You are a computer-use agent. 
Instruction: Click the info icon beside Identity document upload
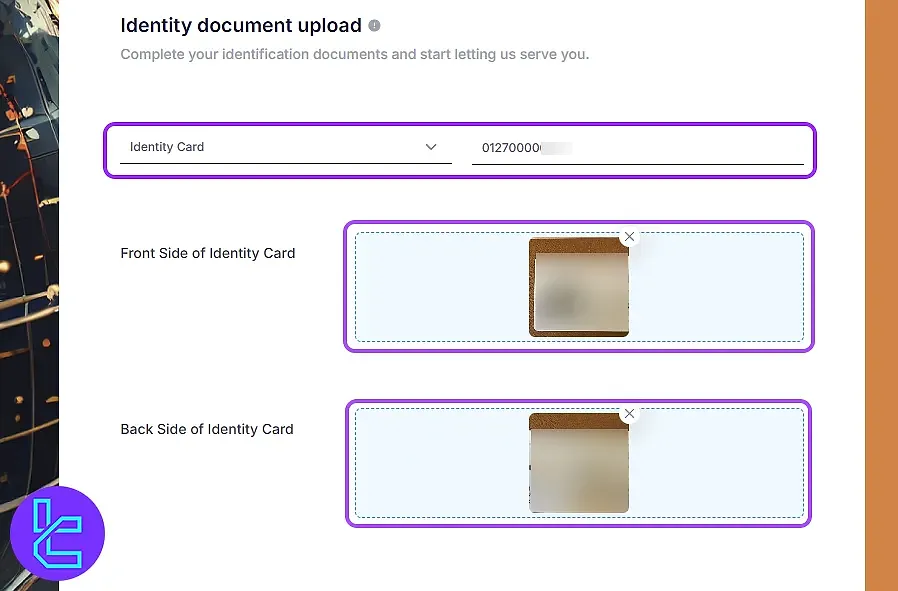coord(374,25)
